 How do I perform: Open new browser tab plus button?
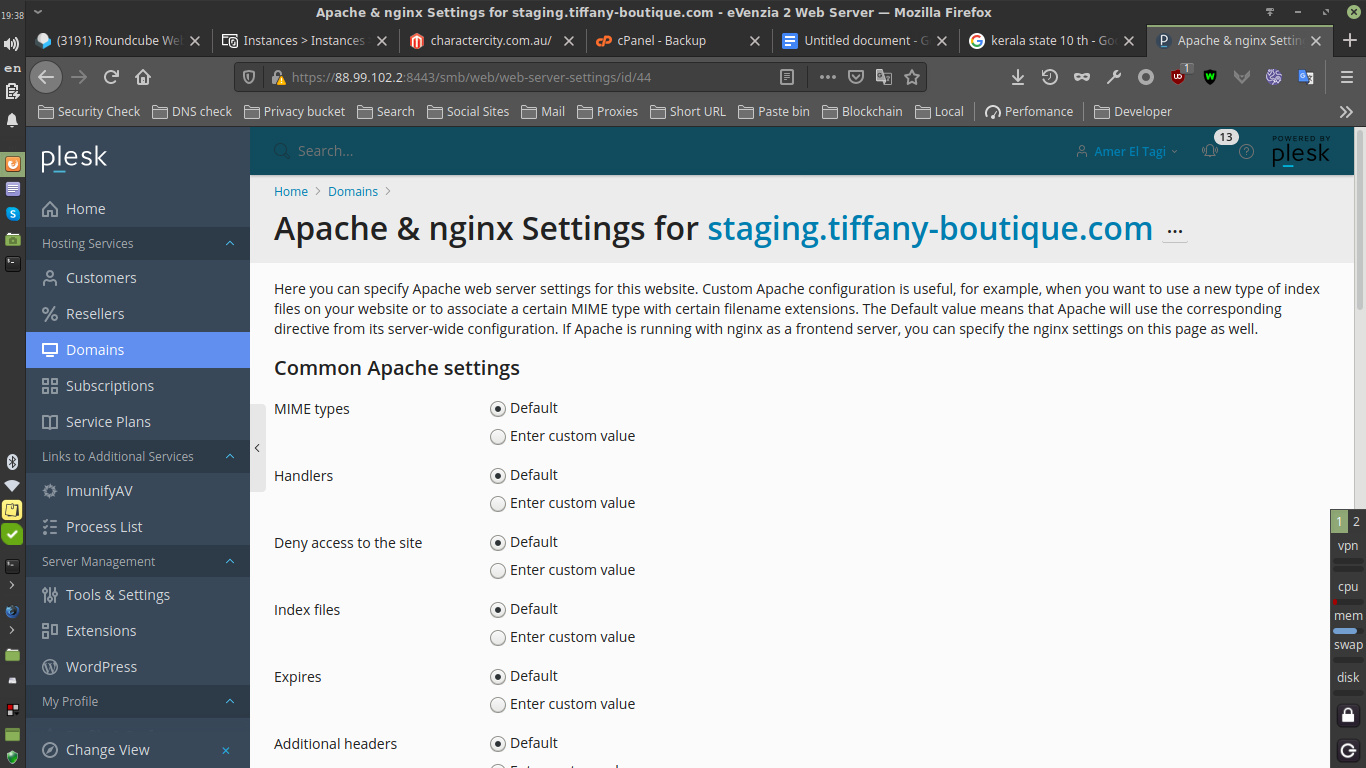point(1349,41)
